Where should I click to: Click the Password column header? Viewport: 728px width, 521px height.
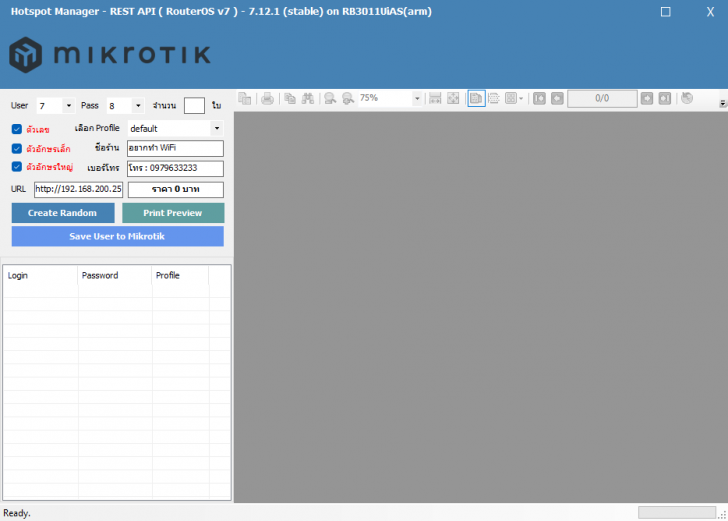pos(115,275)
